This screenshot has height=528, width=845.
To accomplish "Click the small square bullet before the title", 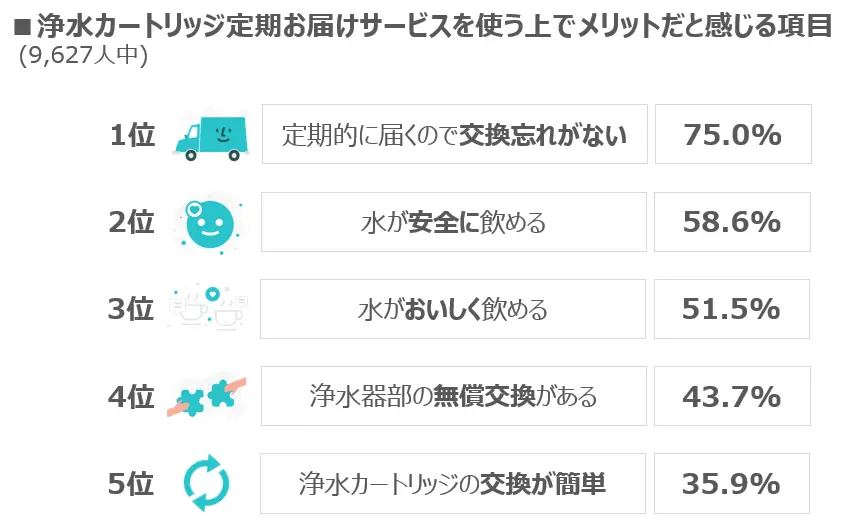I will pos(22,26).
